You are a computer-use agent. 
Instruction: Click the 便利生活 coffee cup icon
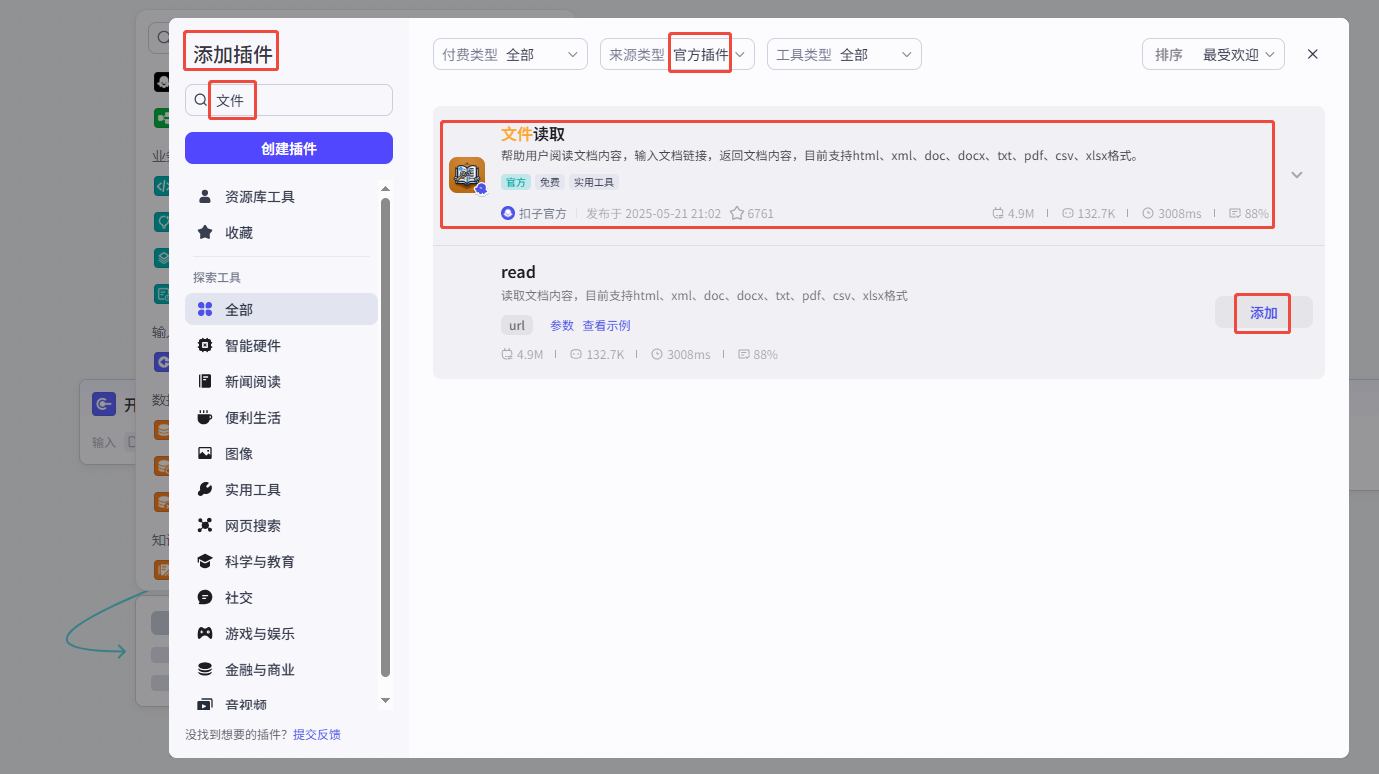click(x=205, y=418)
